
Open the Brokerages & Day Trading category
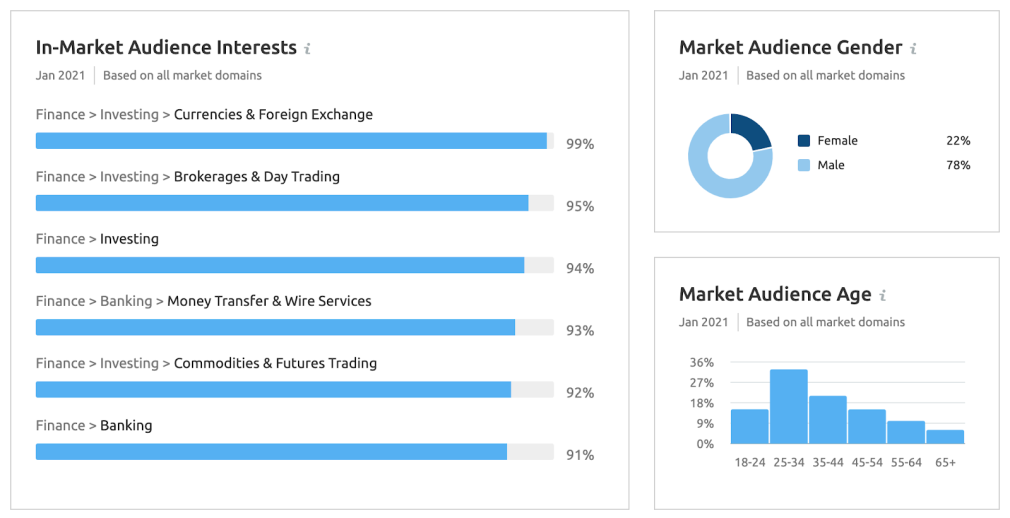(x=257, y=177)
